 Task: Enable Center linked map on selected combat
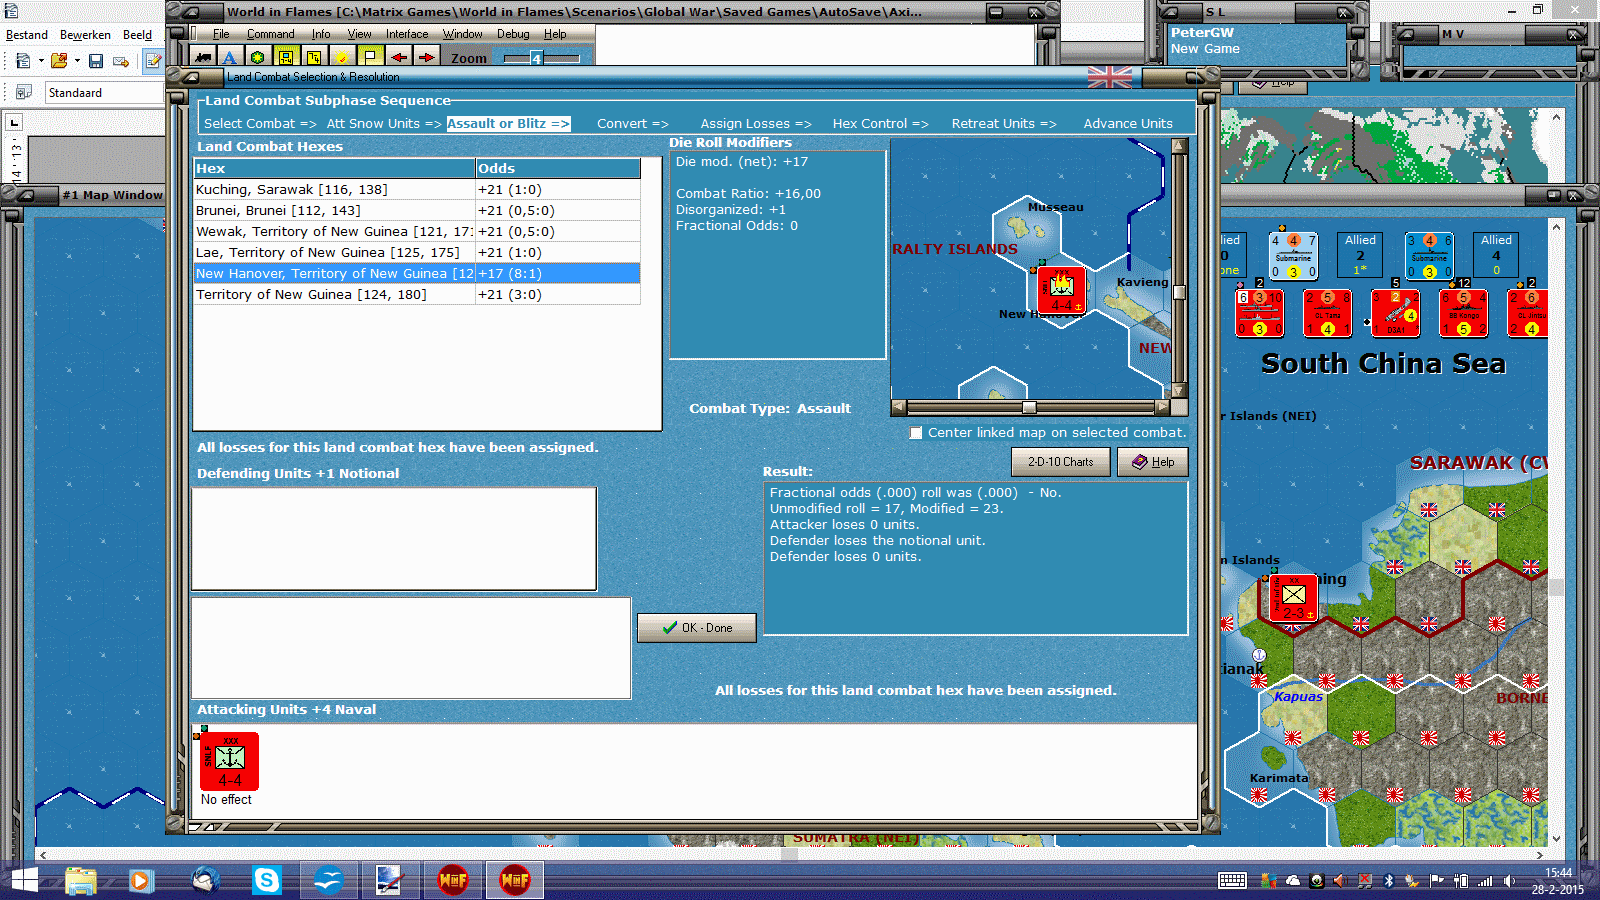916,433
